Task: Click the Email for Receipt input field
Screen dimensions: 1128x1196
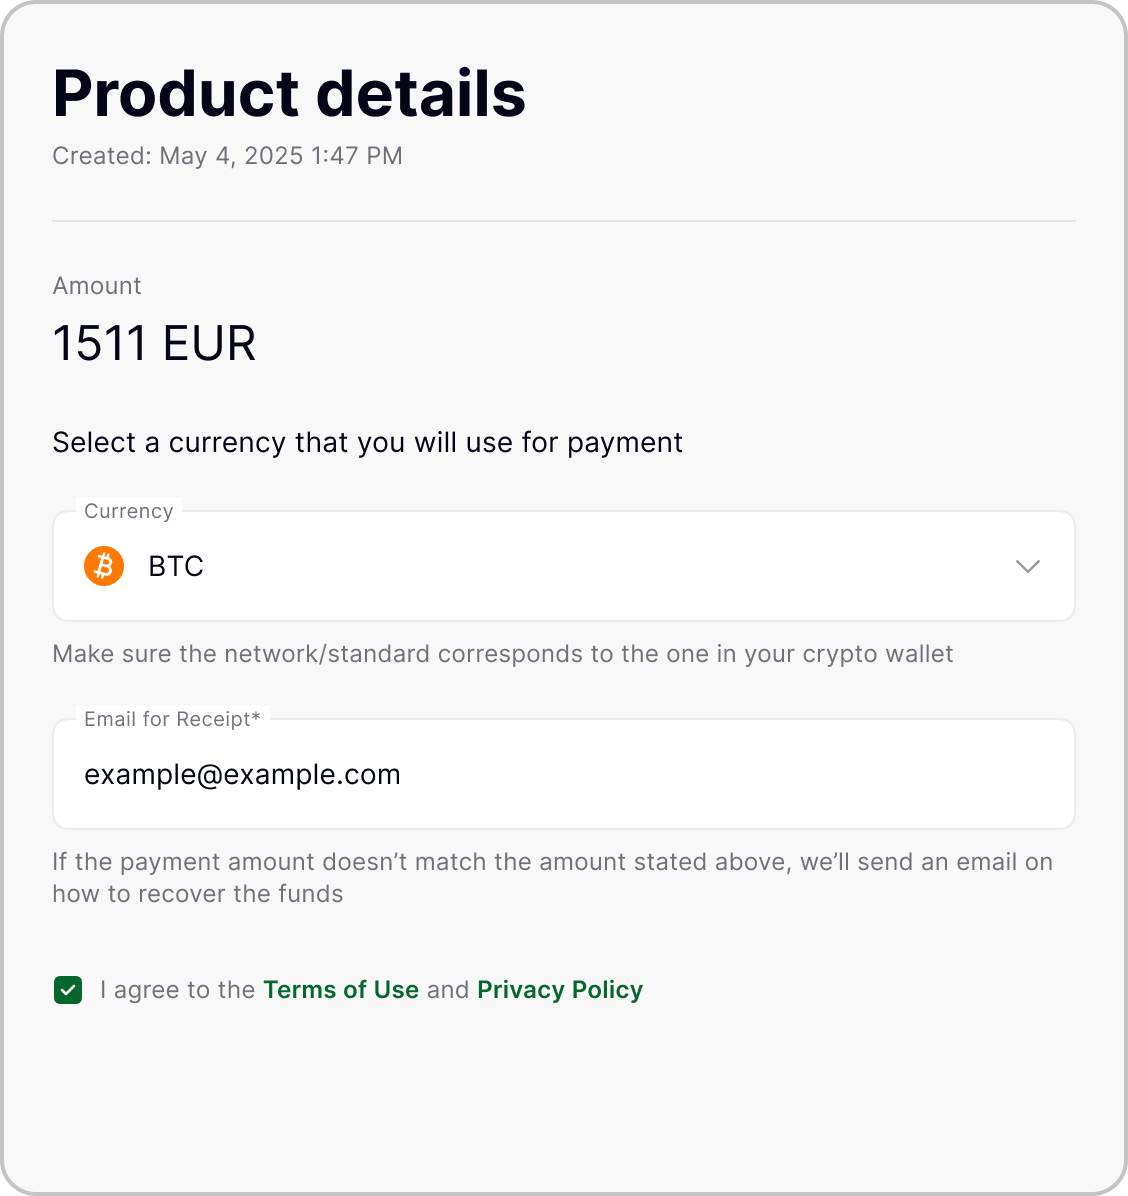Action: 563,774
